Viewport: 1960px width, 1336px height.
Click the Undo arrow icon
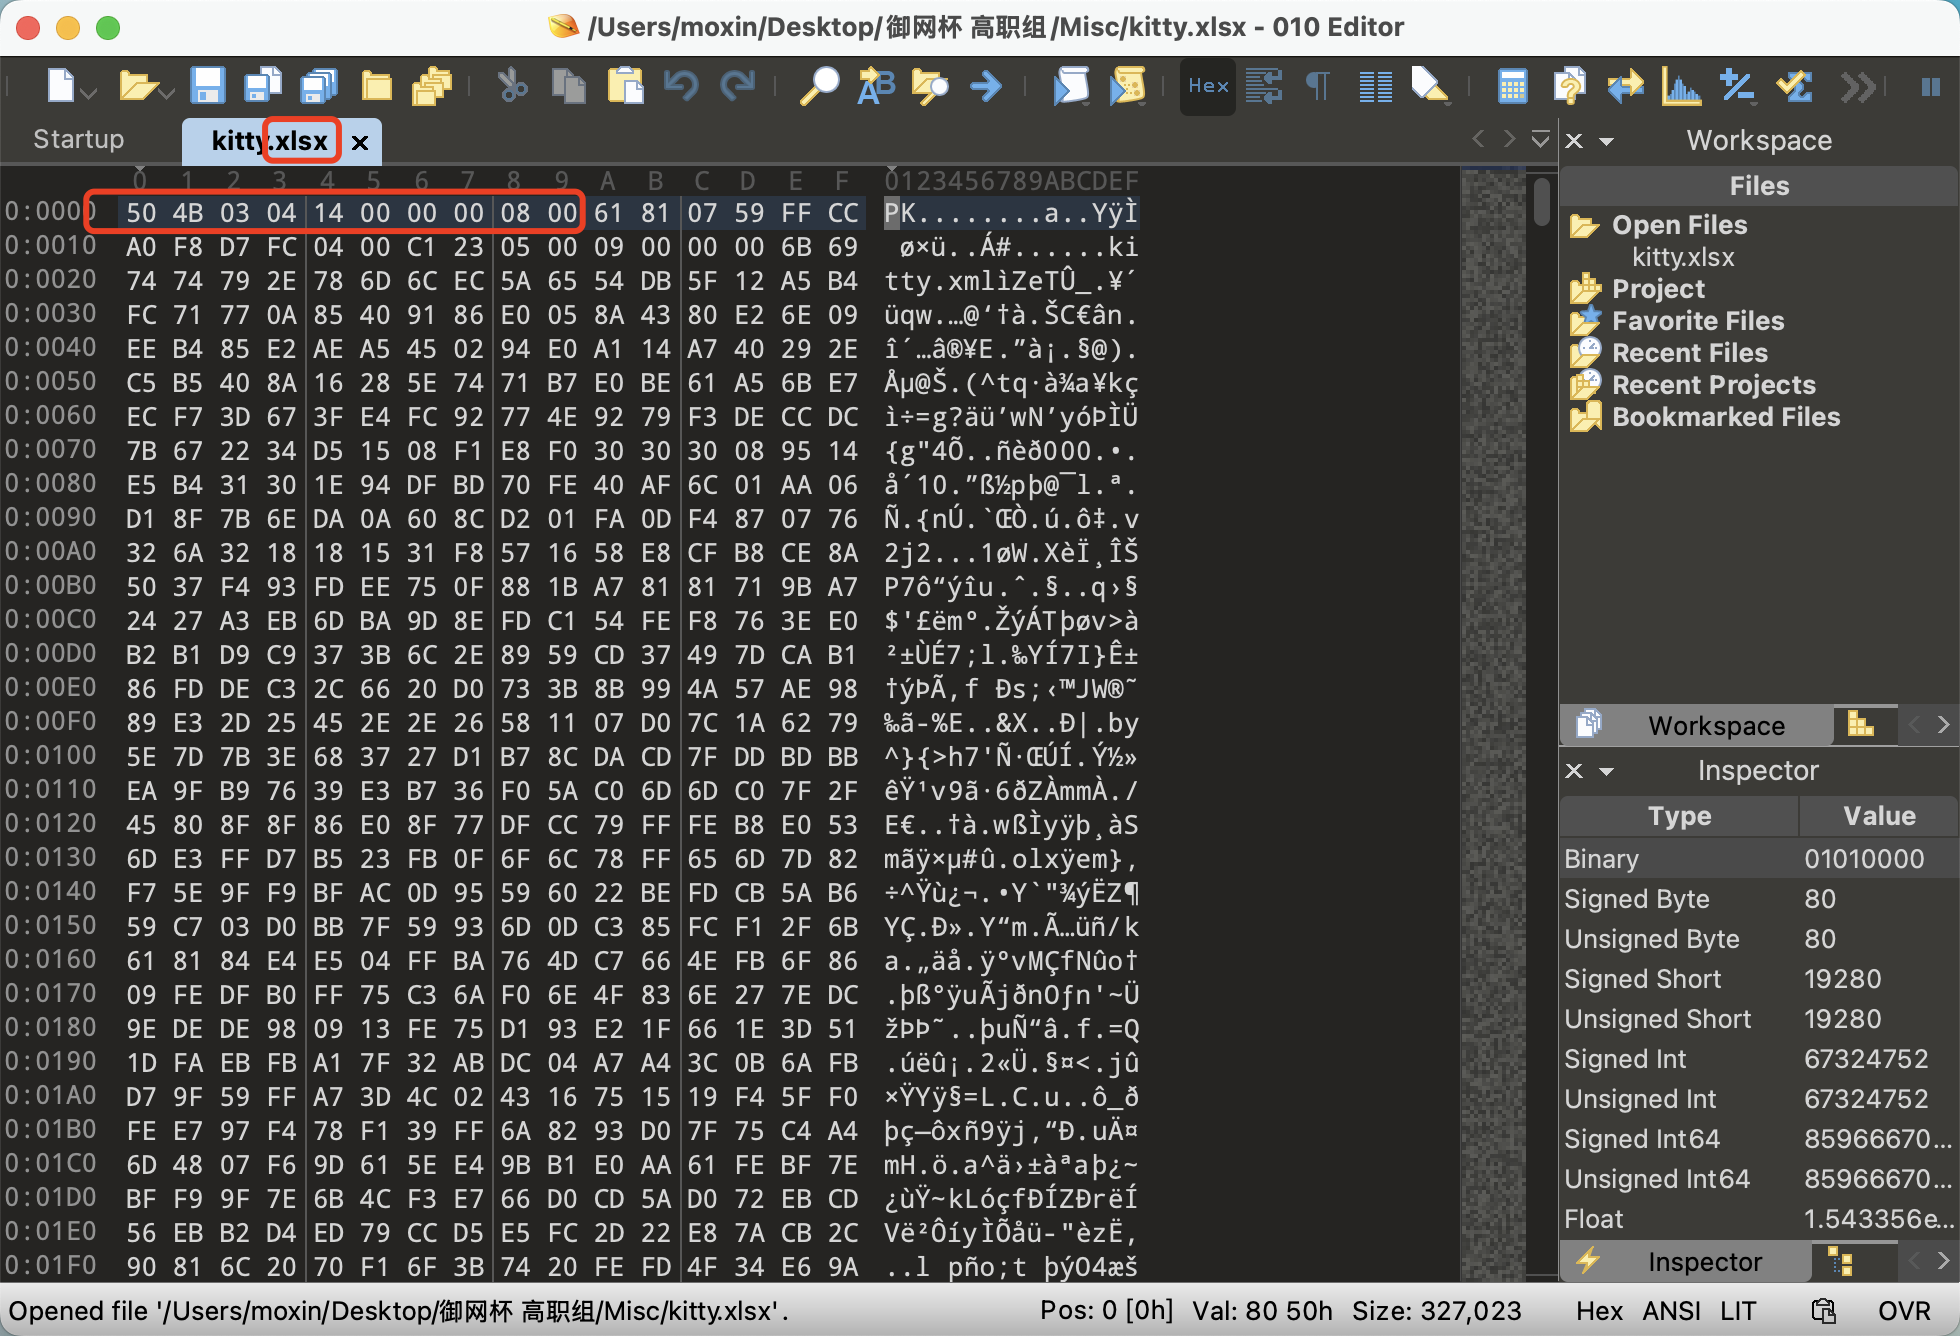tap(681, 86)
